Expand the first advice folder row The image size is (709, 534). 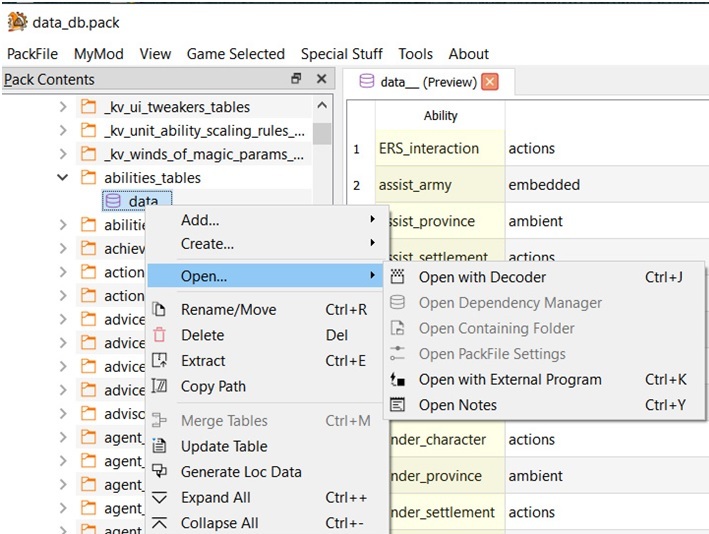coord(63,320)
